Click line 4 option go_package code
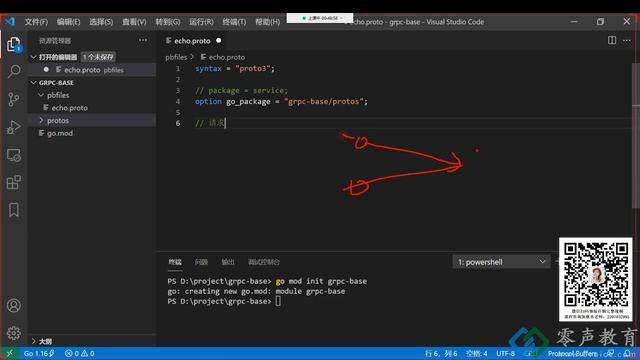Screen dimensions: 640x360 [281, 101]
